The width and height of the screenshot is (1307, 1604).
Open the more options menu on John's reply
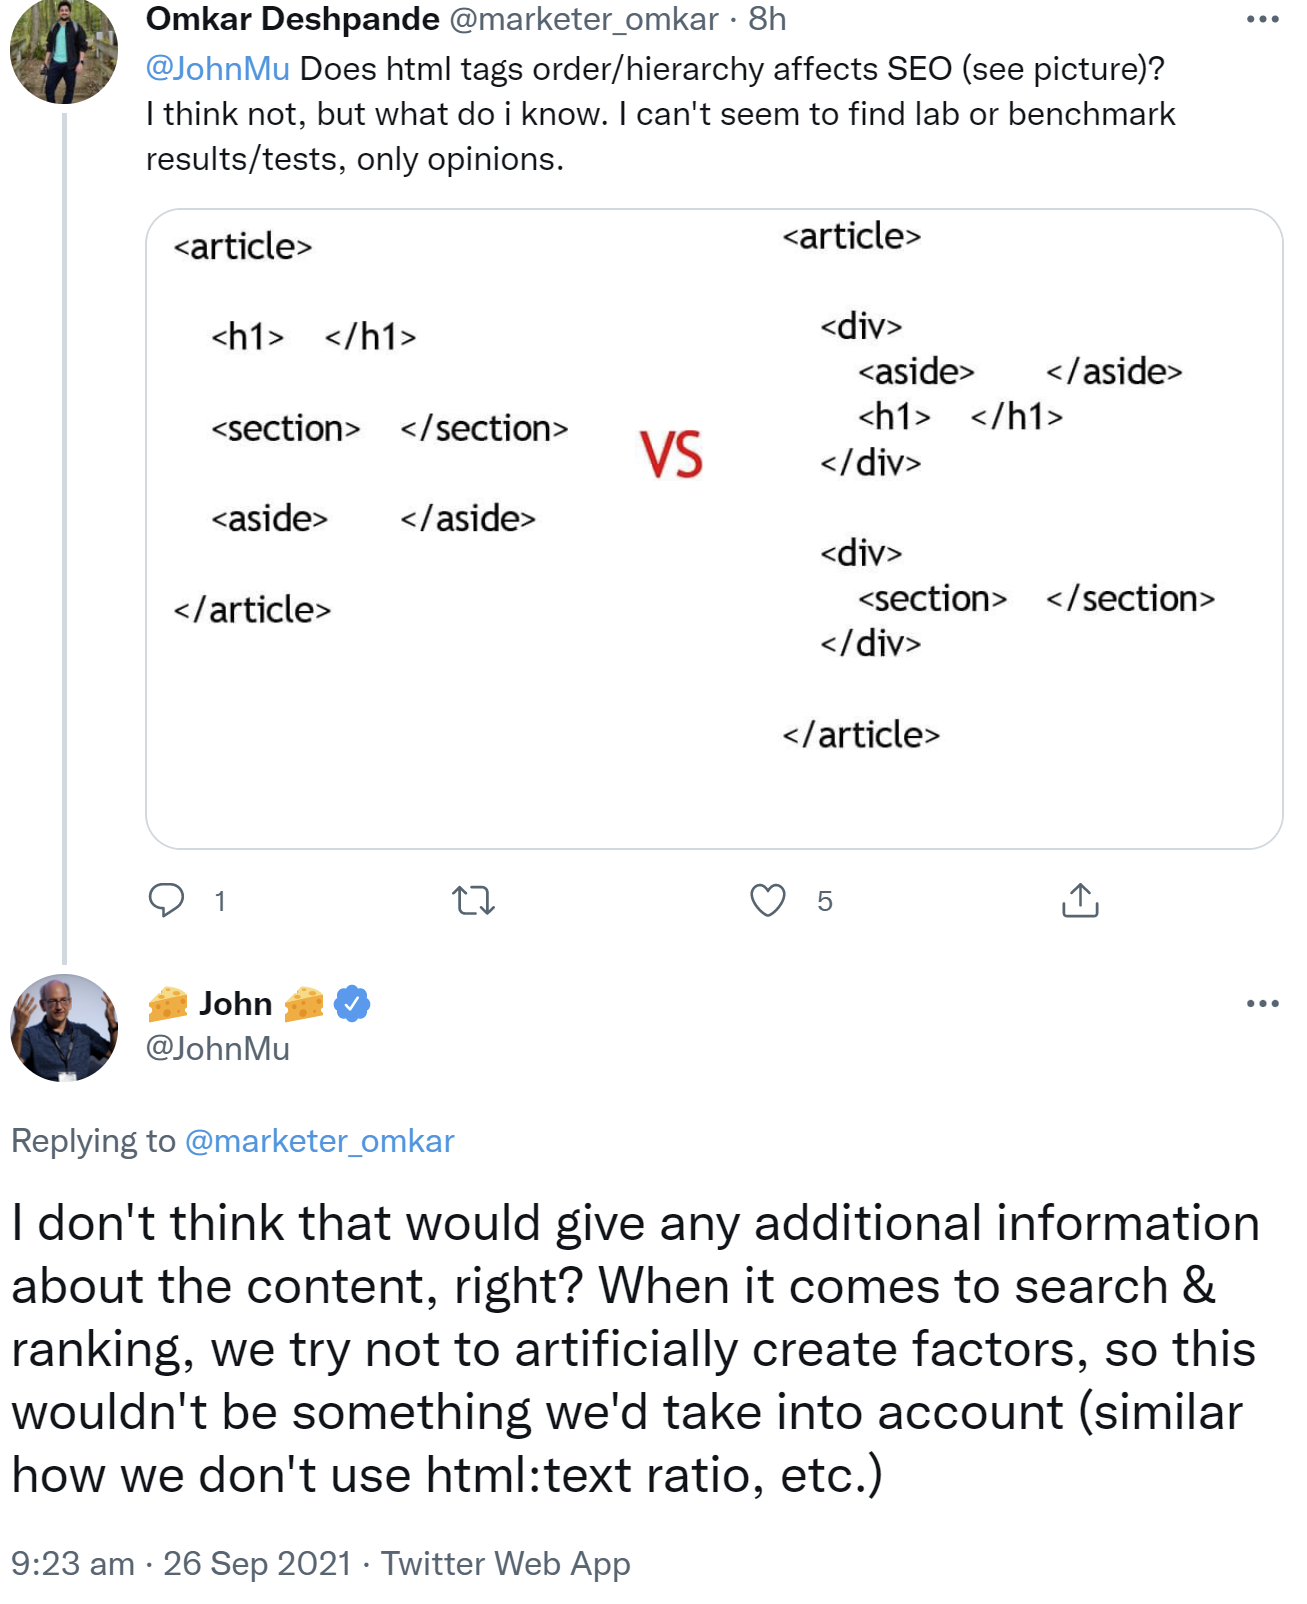(x=1264, y=1004)
